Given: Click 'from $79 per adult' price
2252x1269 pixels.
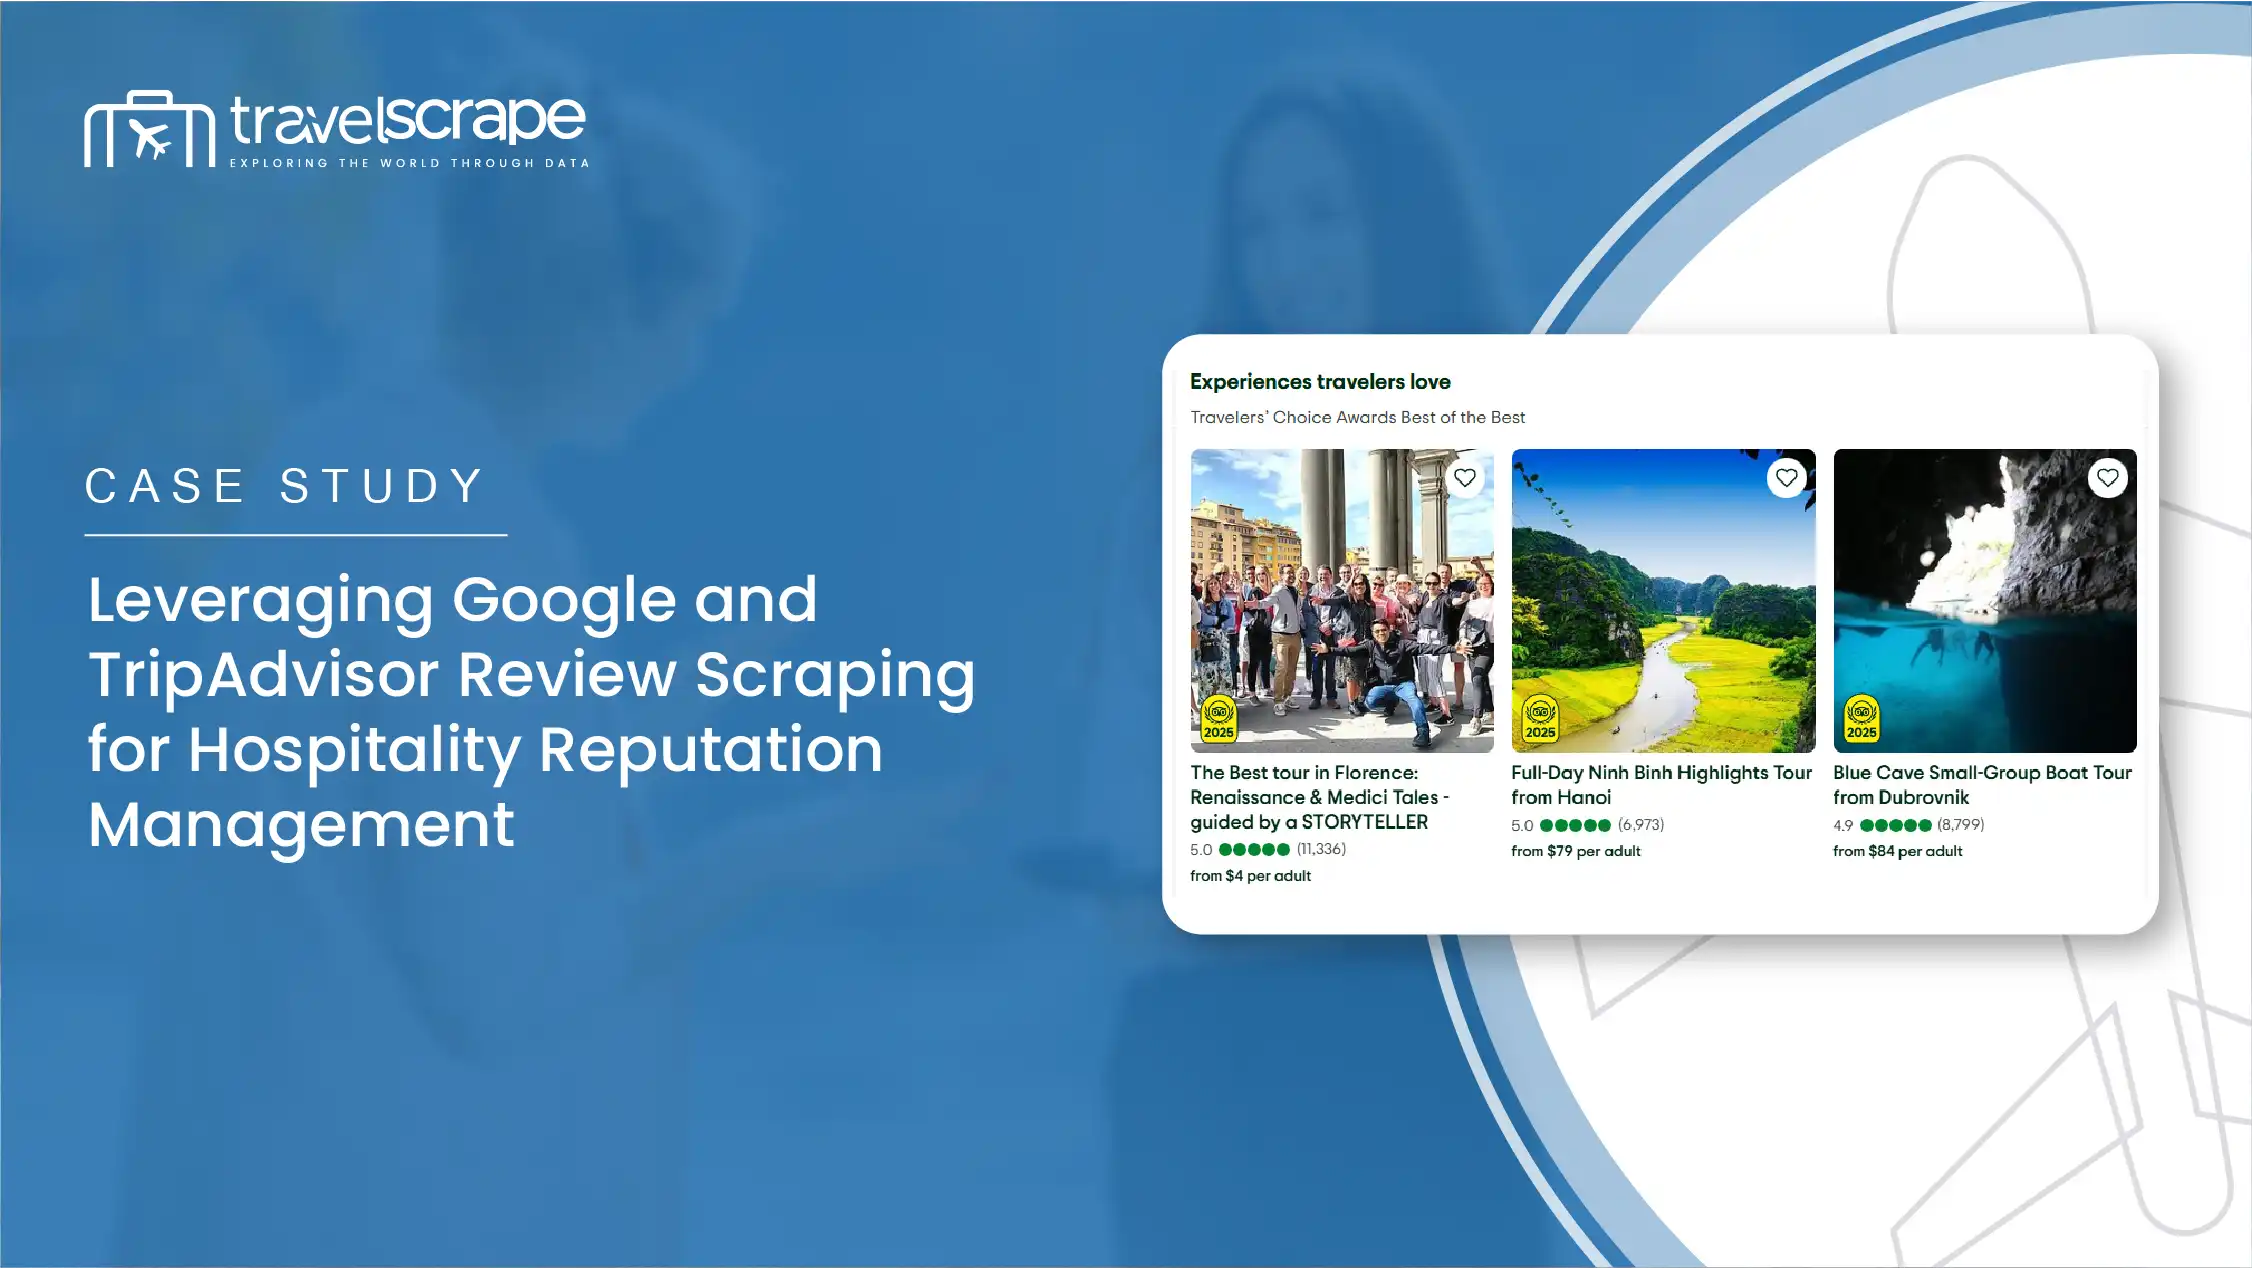Looking at the screenshot, I should point(1575,851).
